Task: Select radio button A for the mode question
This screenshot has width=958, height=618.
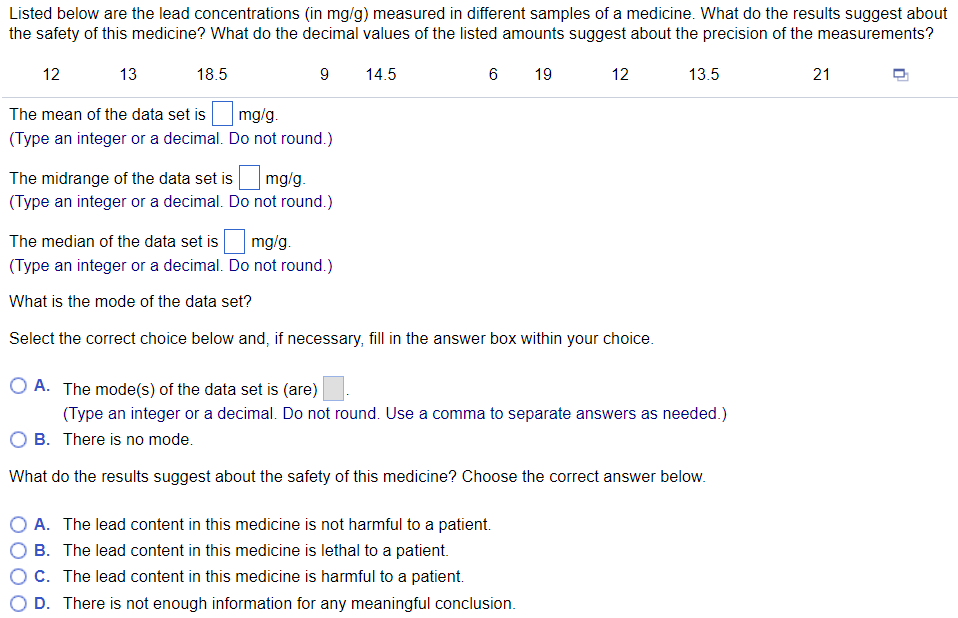Action: [x=18, y=384]
